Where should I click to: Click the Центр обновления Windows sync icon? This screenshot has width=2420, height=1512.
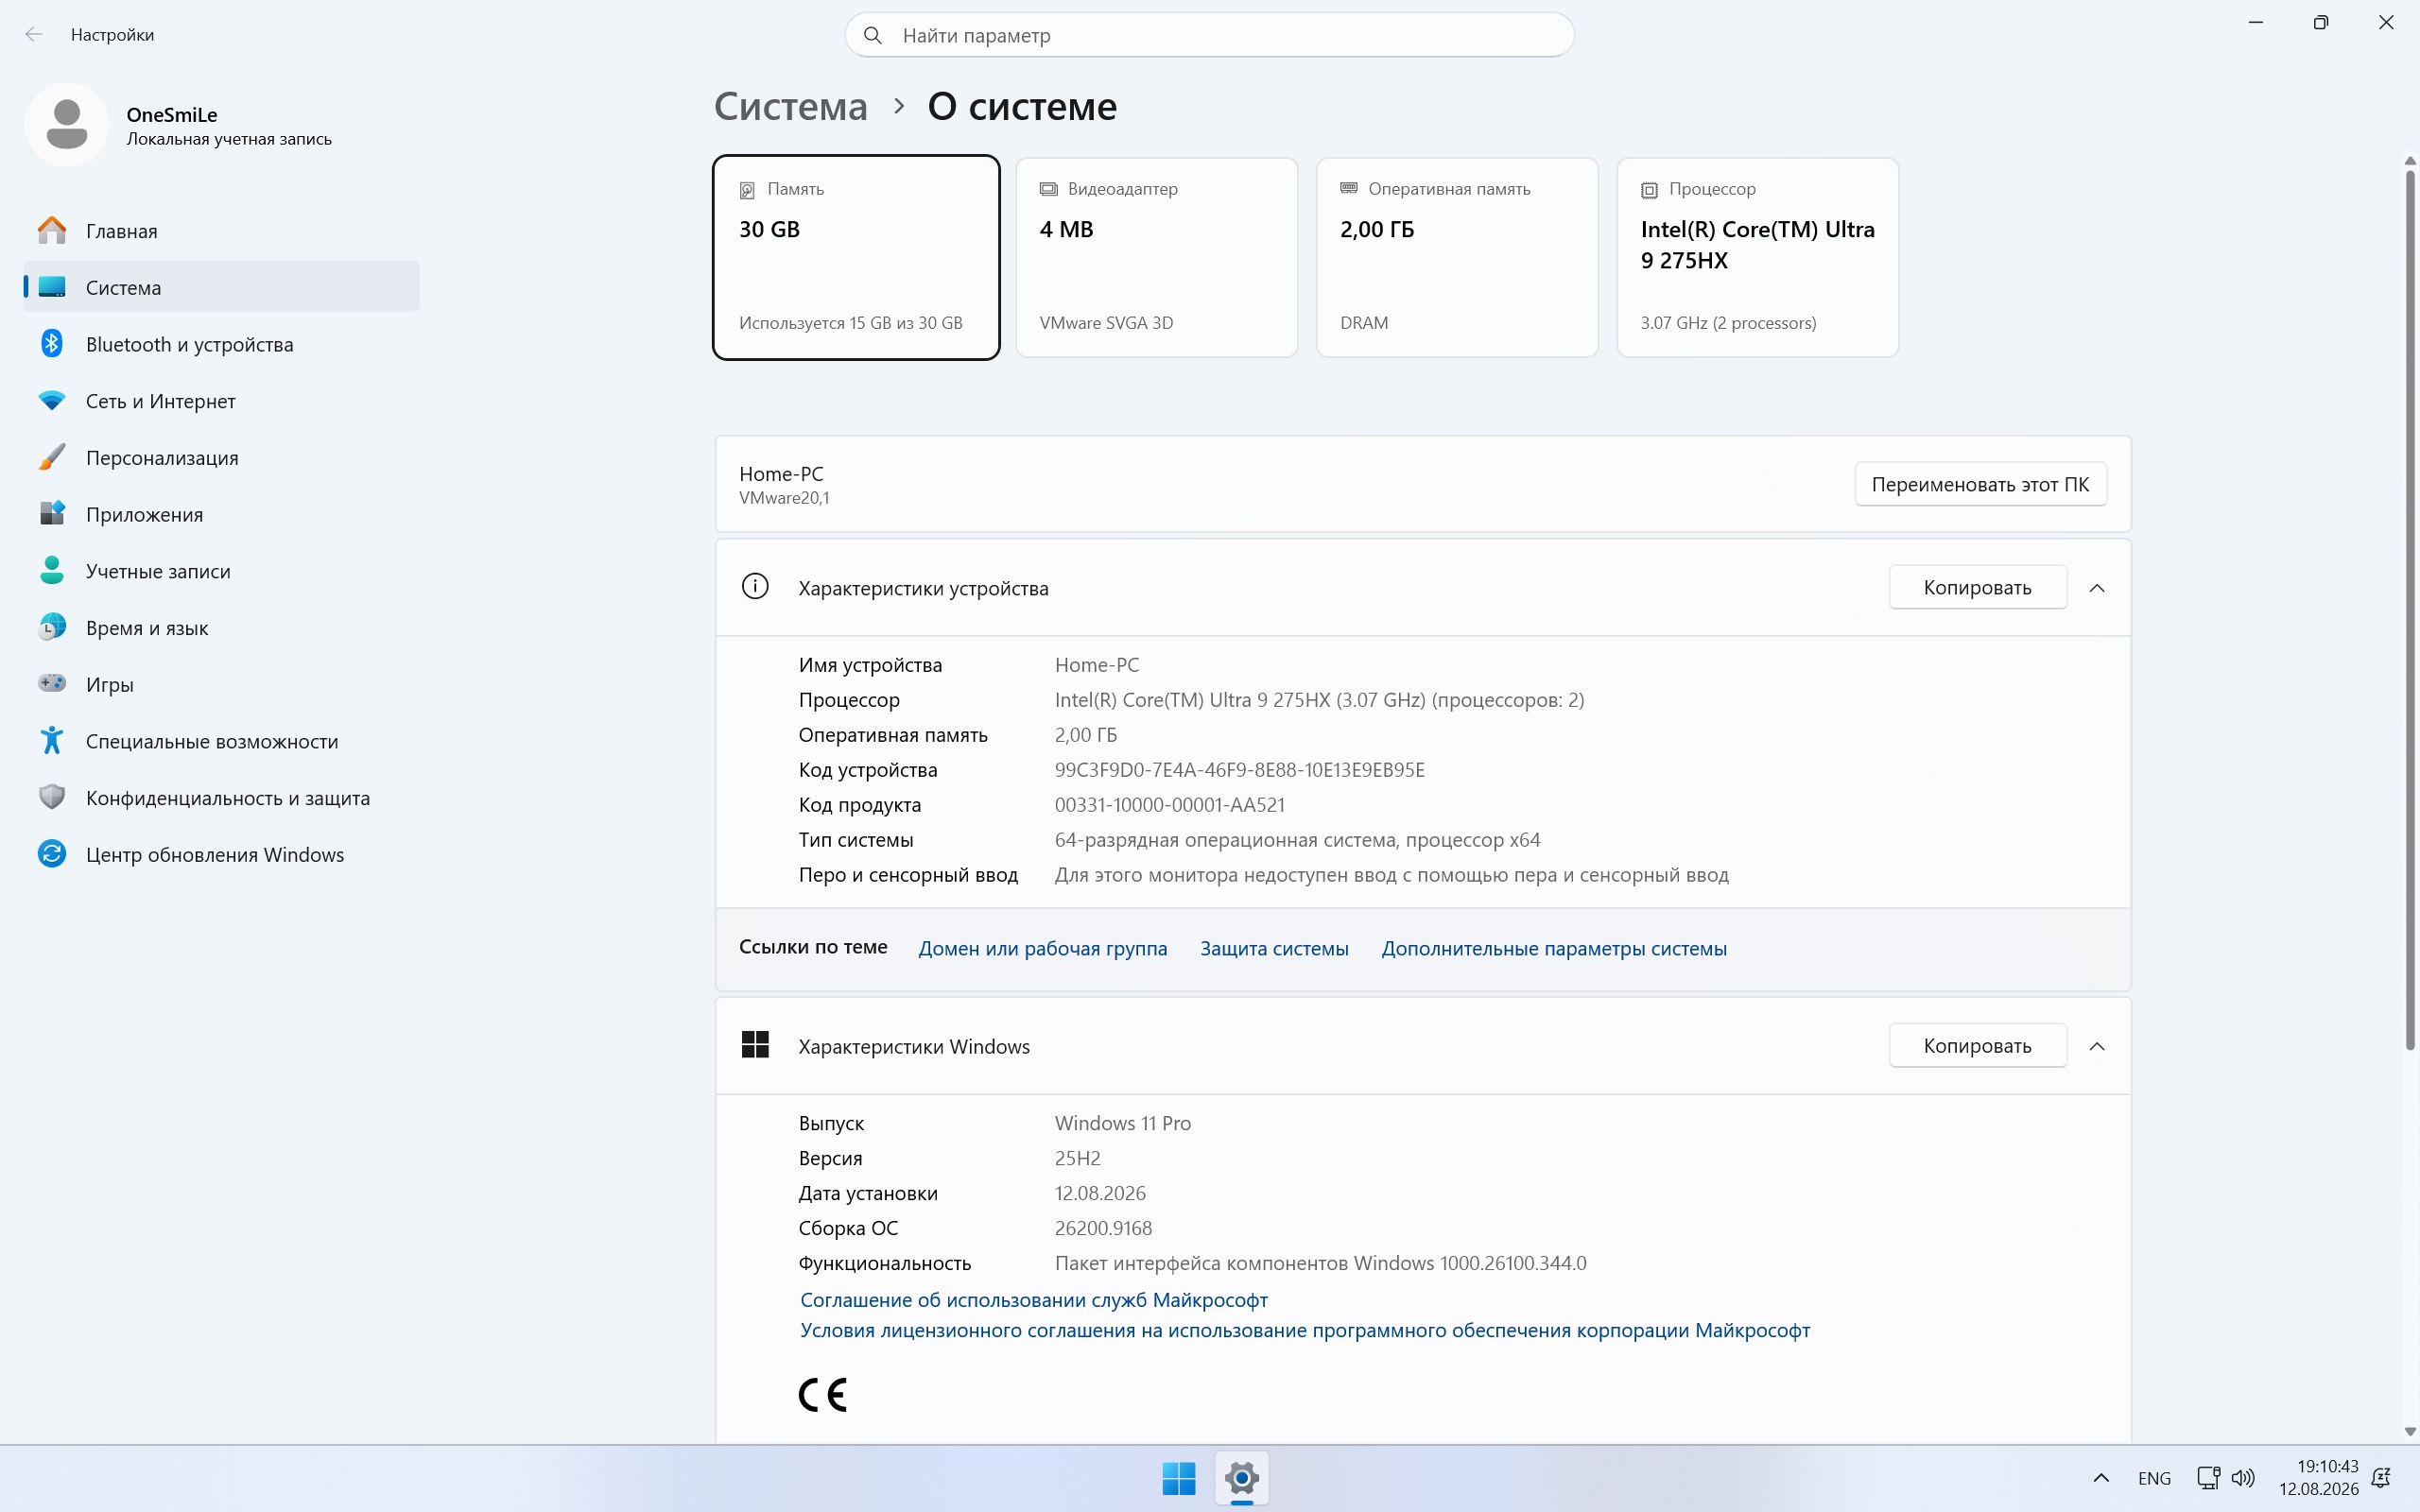(52, 854)
